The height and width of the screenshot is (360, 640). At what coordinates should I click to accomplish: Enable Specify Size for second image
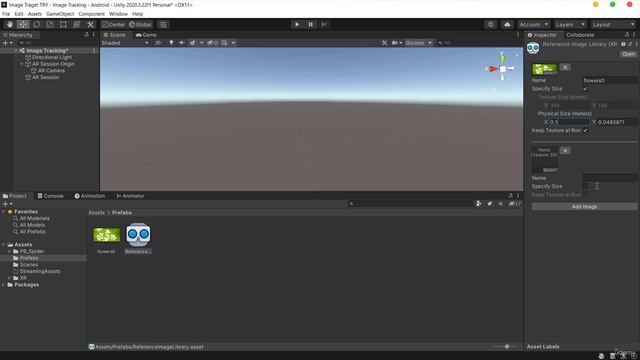click(x=585, y=186)
